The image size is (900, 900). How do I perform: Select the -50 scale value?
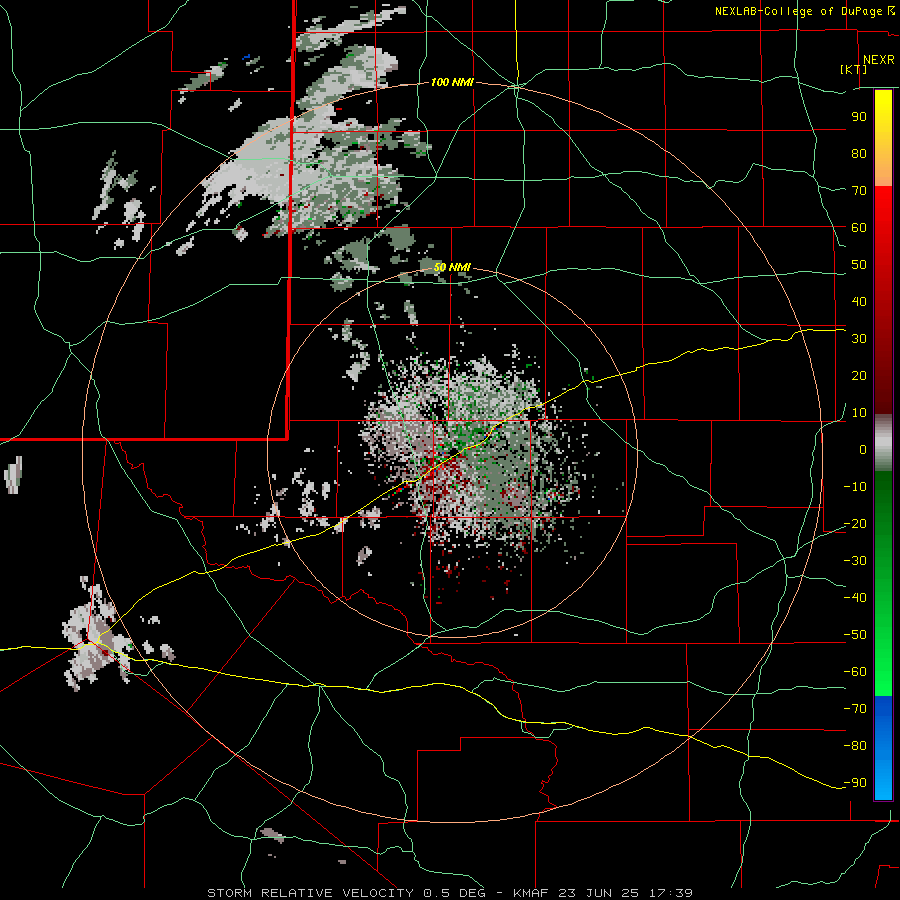pyautogui.click(x=855, y=635)
